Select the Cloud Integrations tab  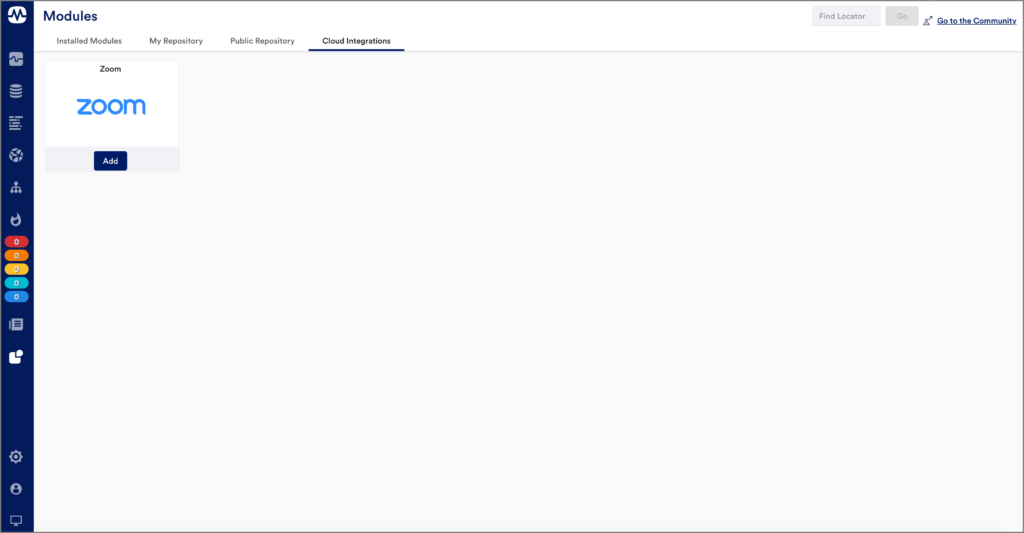(356, 40)
